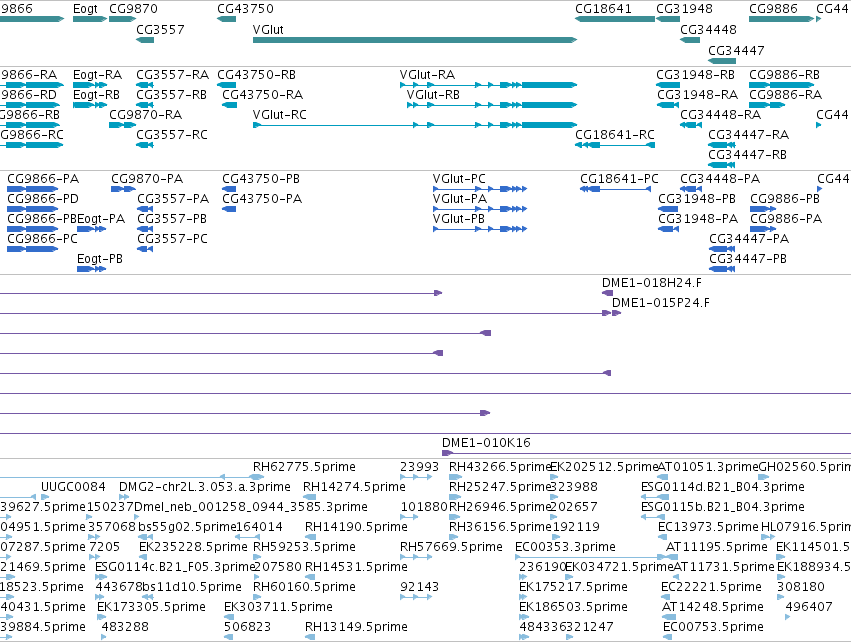Click protein CG9870-PA
851x642 pixels.
tap(123, 189)
